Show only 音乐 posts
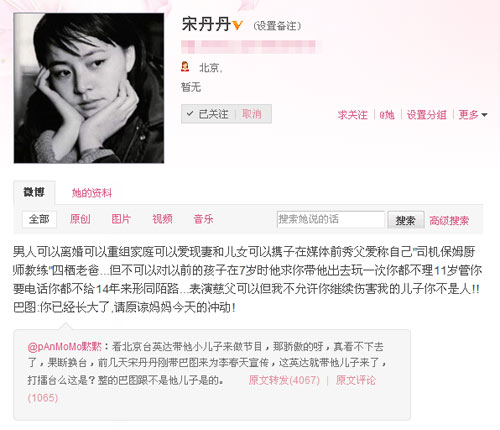Image resolution: width=500 pixels, height=430 pixels. [203, 219]
